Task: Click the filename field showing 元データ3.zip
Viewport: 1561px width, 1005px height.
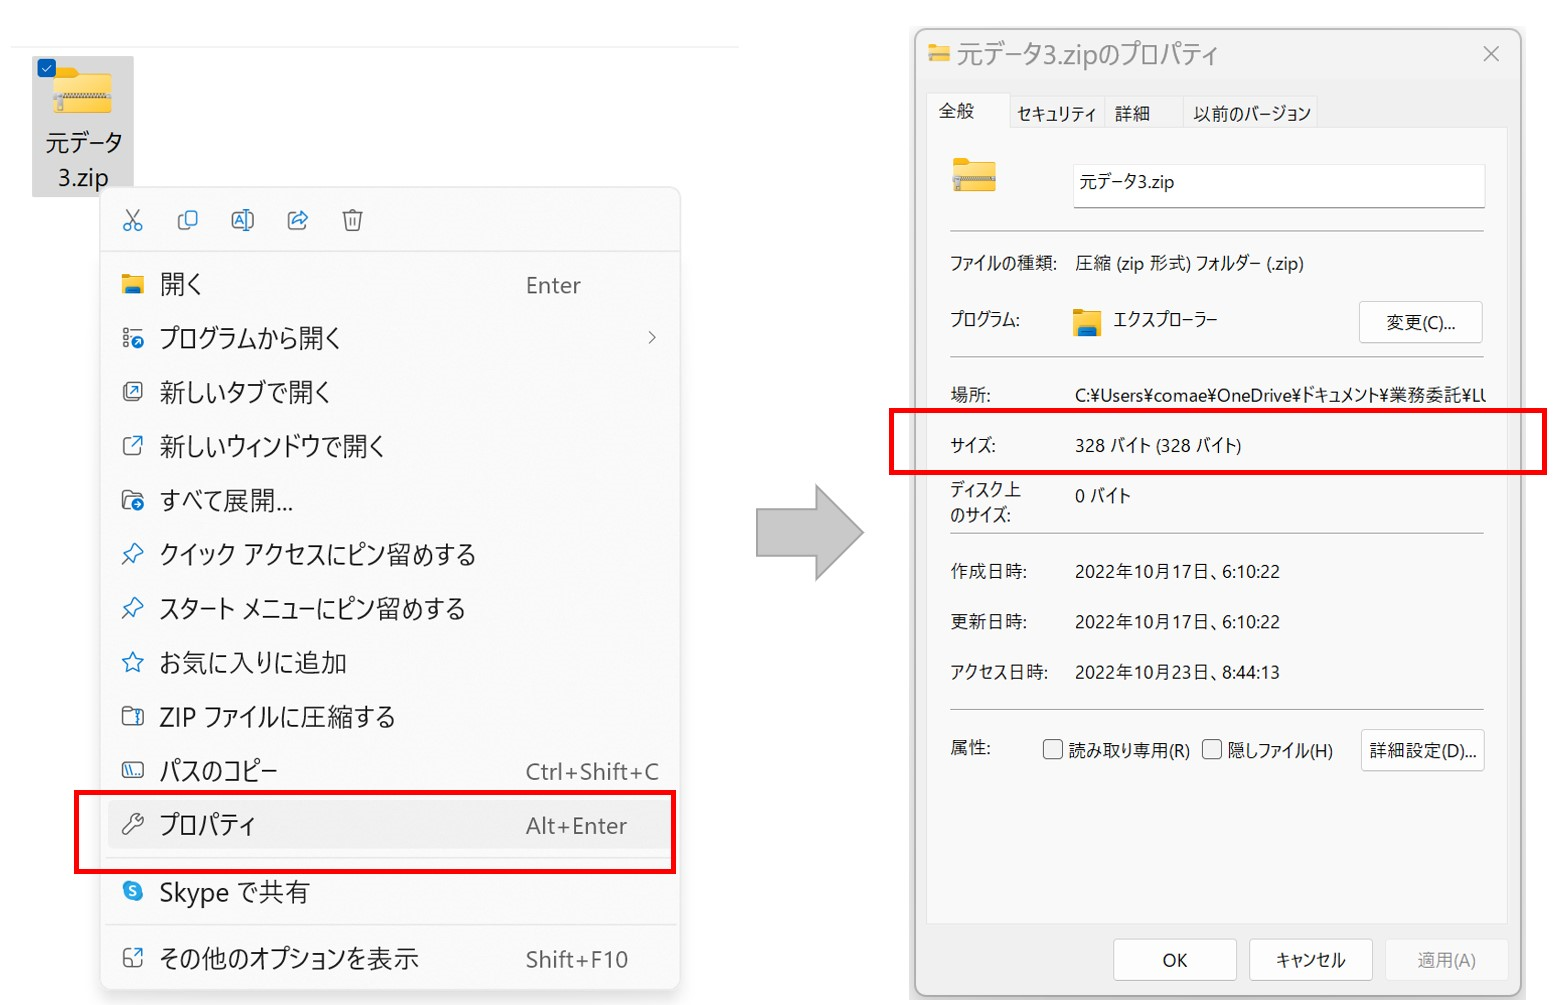Action: tap(1277, 185)
